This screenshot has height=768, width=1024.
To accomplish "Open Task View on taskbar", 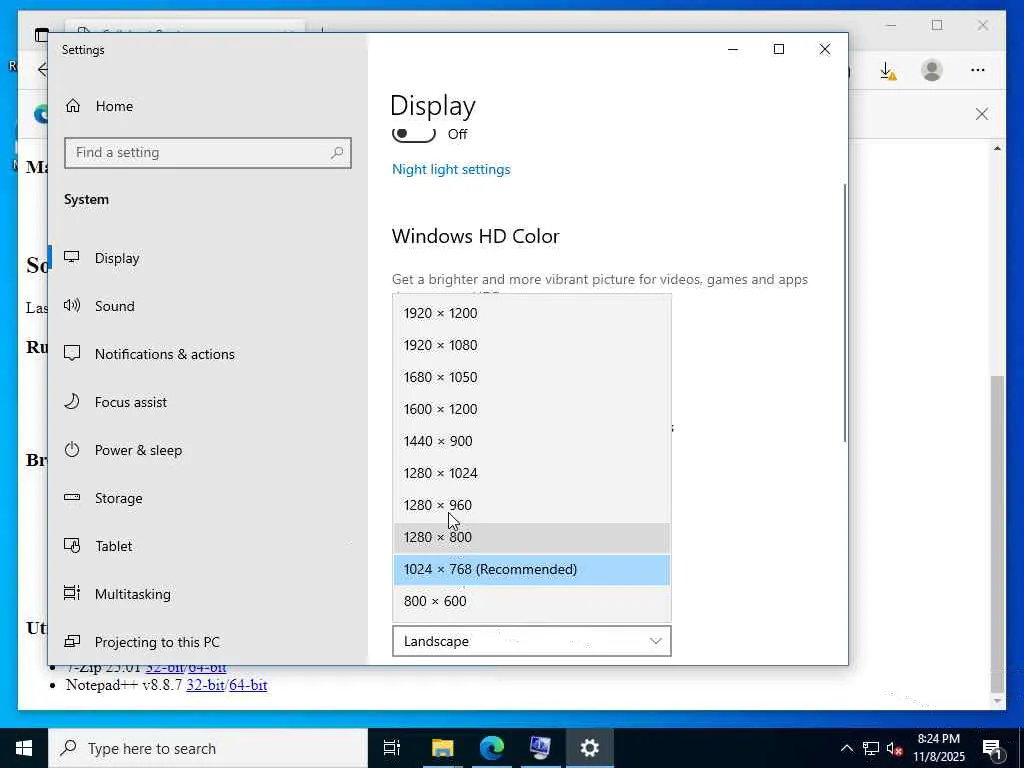I will 392,748.
